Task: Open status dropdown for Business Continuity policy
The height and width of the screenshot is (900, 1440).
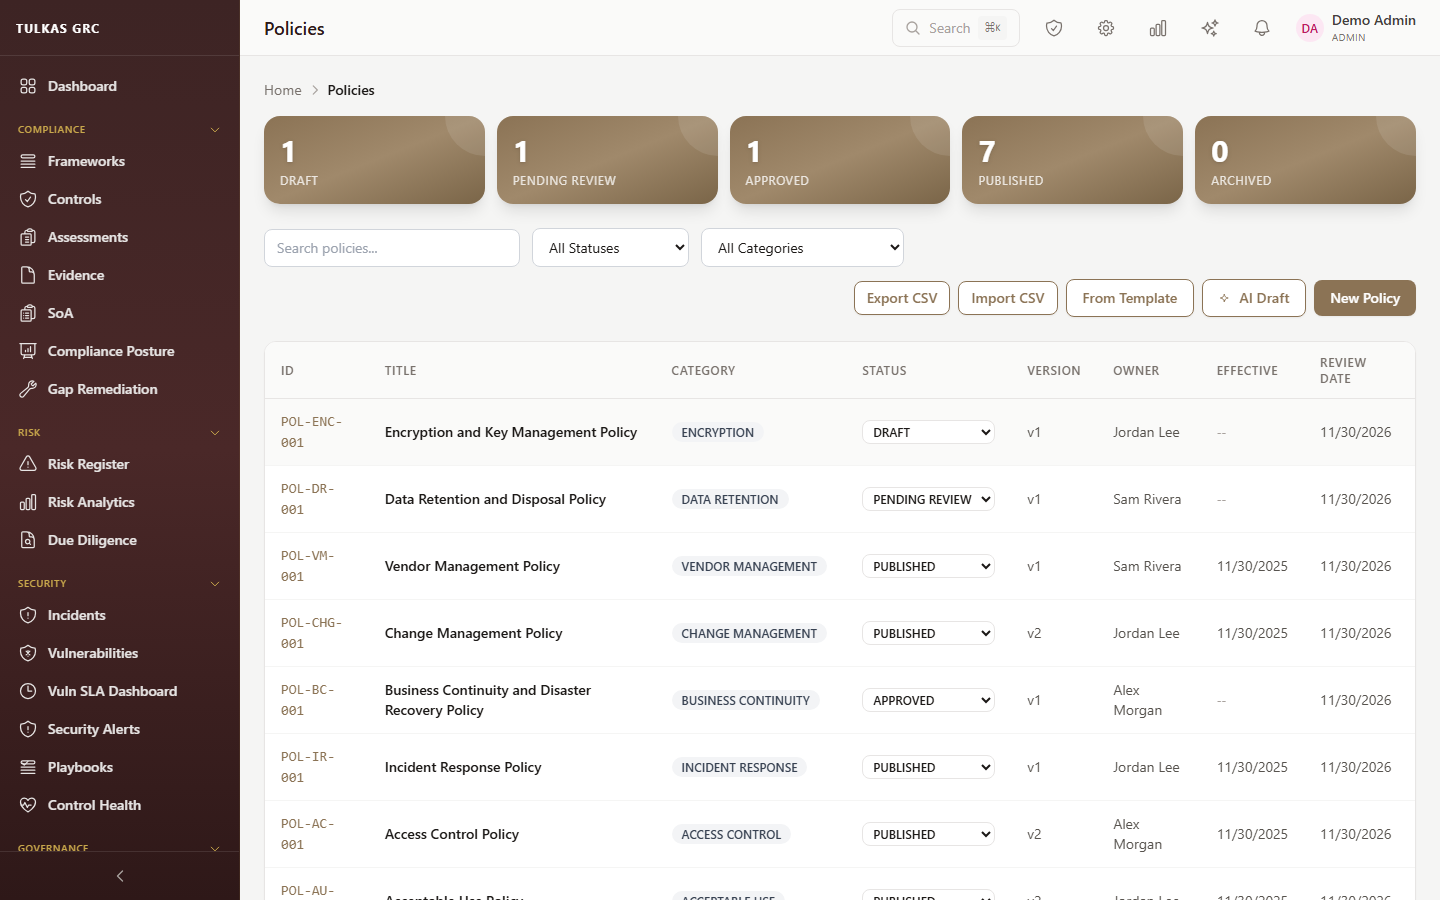Action: (x=928, y=700)
